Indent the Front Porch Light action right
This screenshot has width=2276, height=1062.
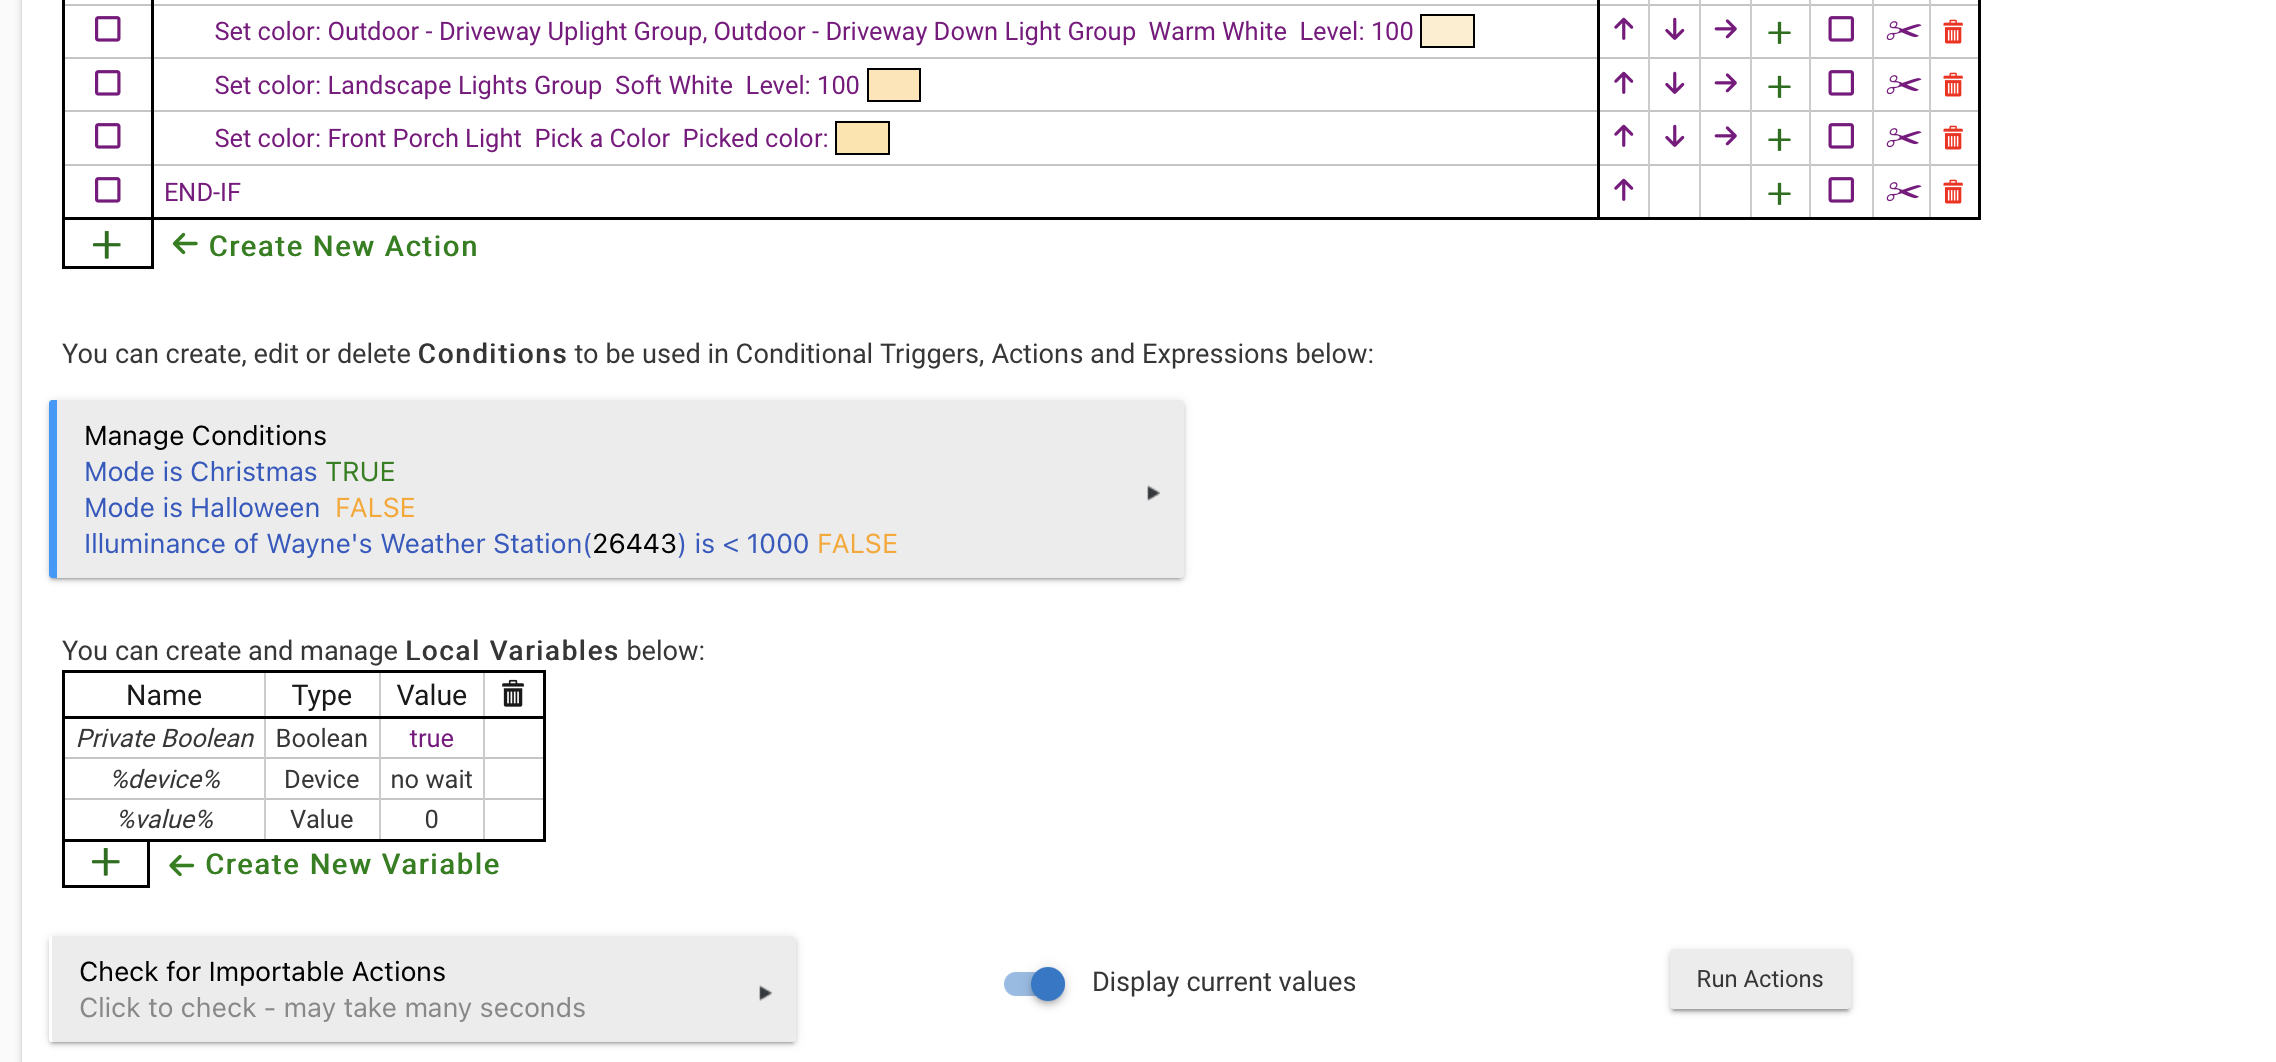pyautogui.click(x=1726, y=137)
